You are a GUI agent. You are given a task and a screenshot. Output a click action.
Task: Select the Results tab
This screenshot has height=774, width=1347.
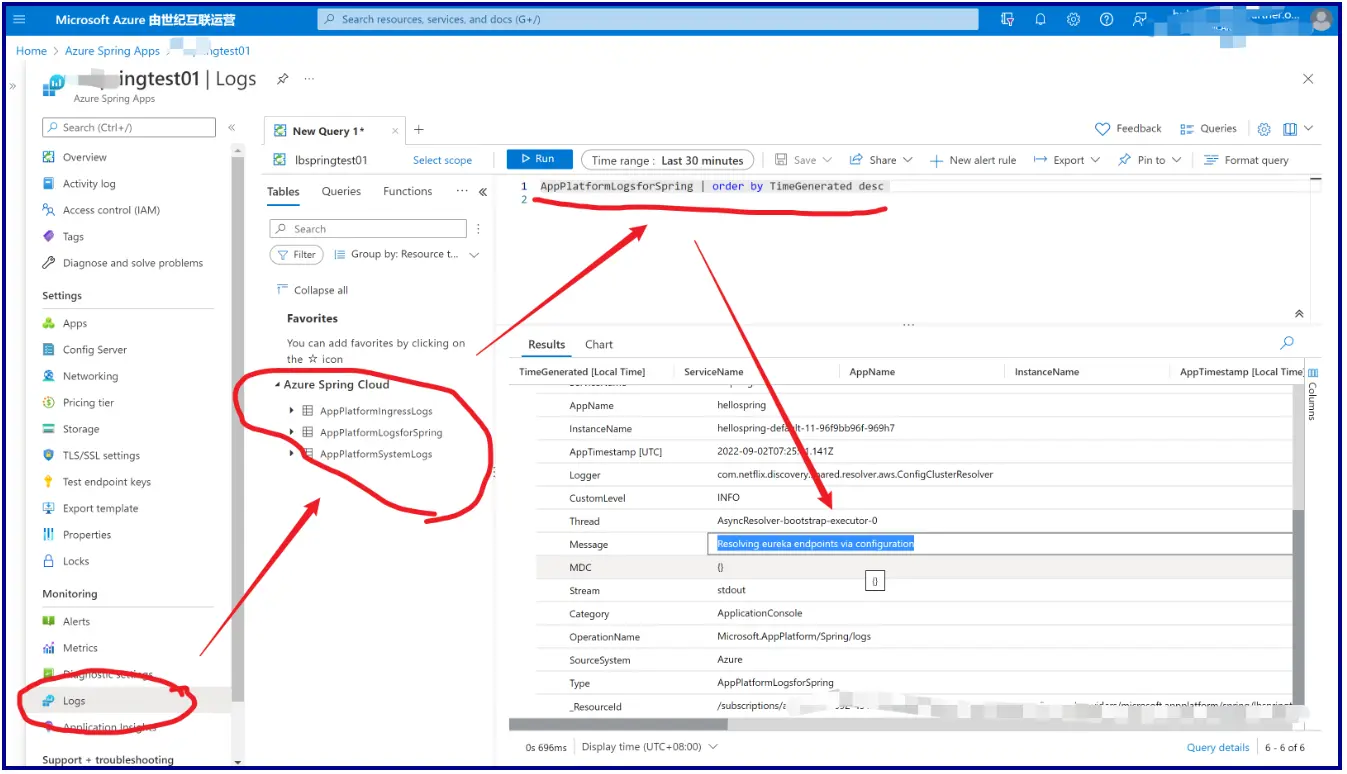(x=546, y=344)
